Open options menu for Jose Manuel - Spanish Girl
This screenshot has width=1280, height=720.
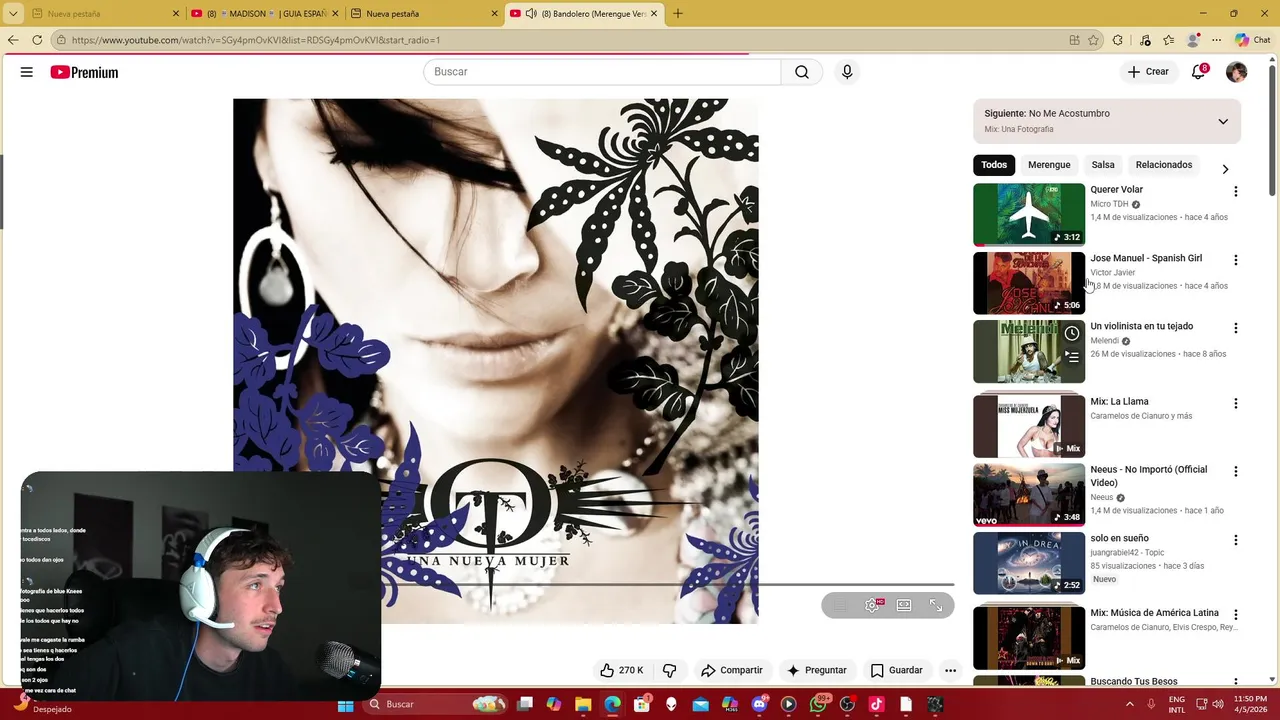tap(1235, 260)
